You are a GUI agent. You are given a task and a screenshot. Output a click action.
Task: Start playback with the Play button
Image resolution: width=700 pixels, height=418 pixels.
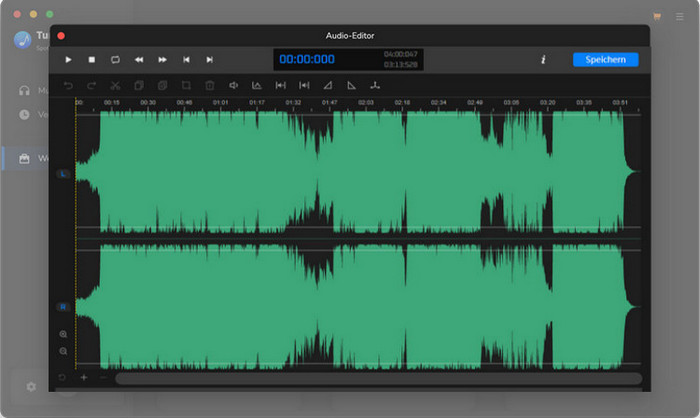point(68,59)
